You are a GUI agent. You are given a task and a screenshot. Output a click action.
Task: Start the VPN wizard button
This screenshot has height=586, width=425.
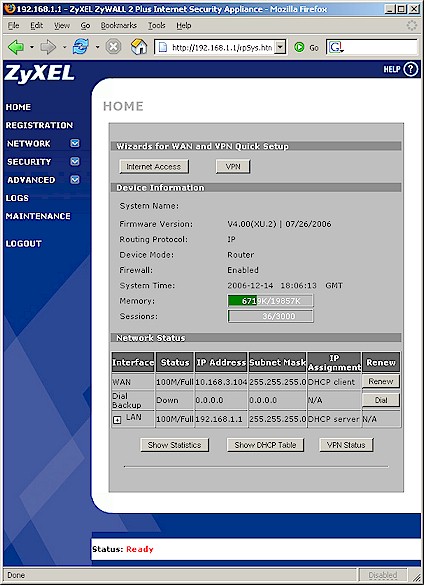tap(233, 167)
